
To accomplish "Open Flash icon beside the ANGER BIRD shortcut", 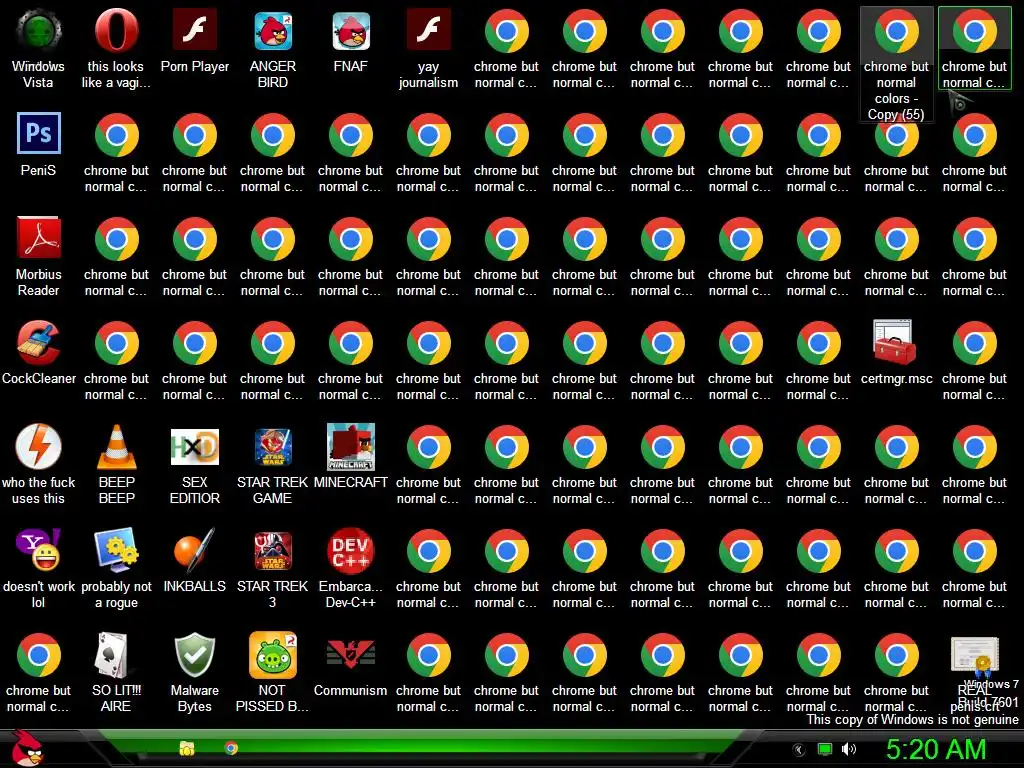I will tap(195, 30).
